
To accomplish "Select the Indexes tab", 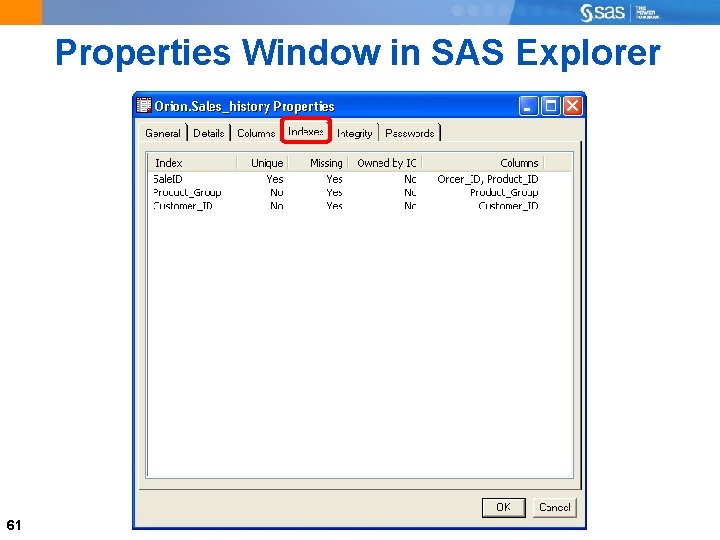I will click(306, 131).
